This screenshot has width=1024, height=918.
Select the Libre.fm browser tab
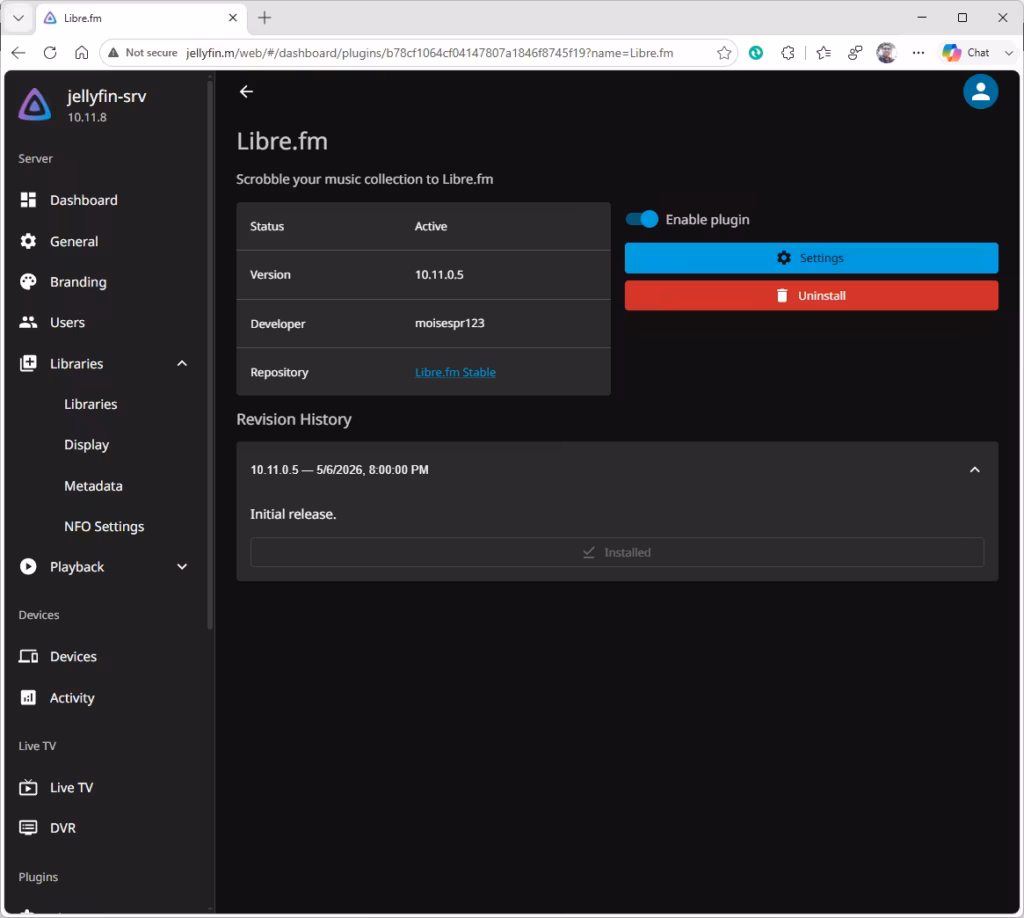tap(140, 18)
